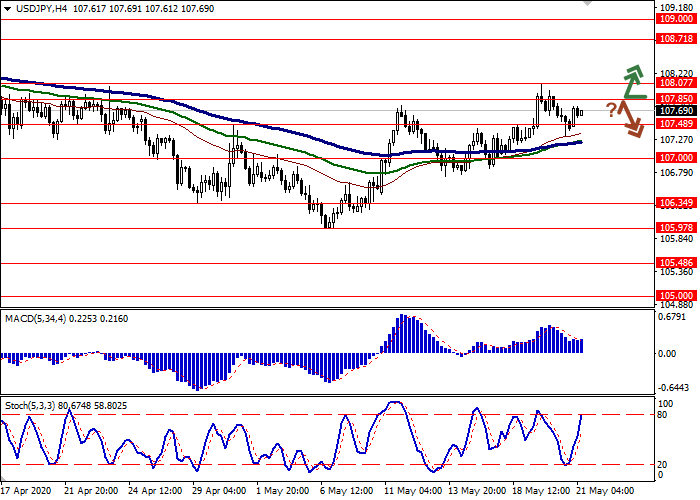Click the 107.850 red price tag
700x500 pixels.
coord(675,99)
